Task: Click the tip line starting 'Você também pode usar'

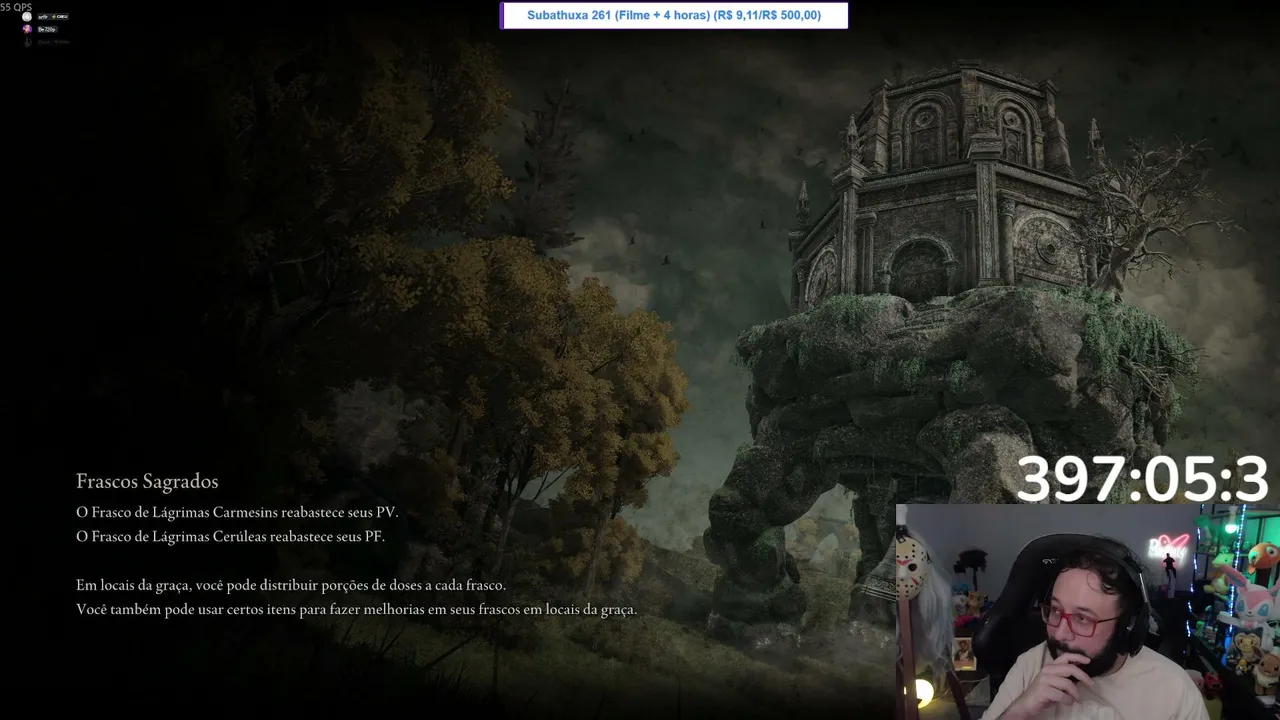Action: point(356,609)
